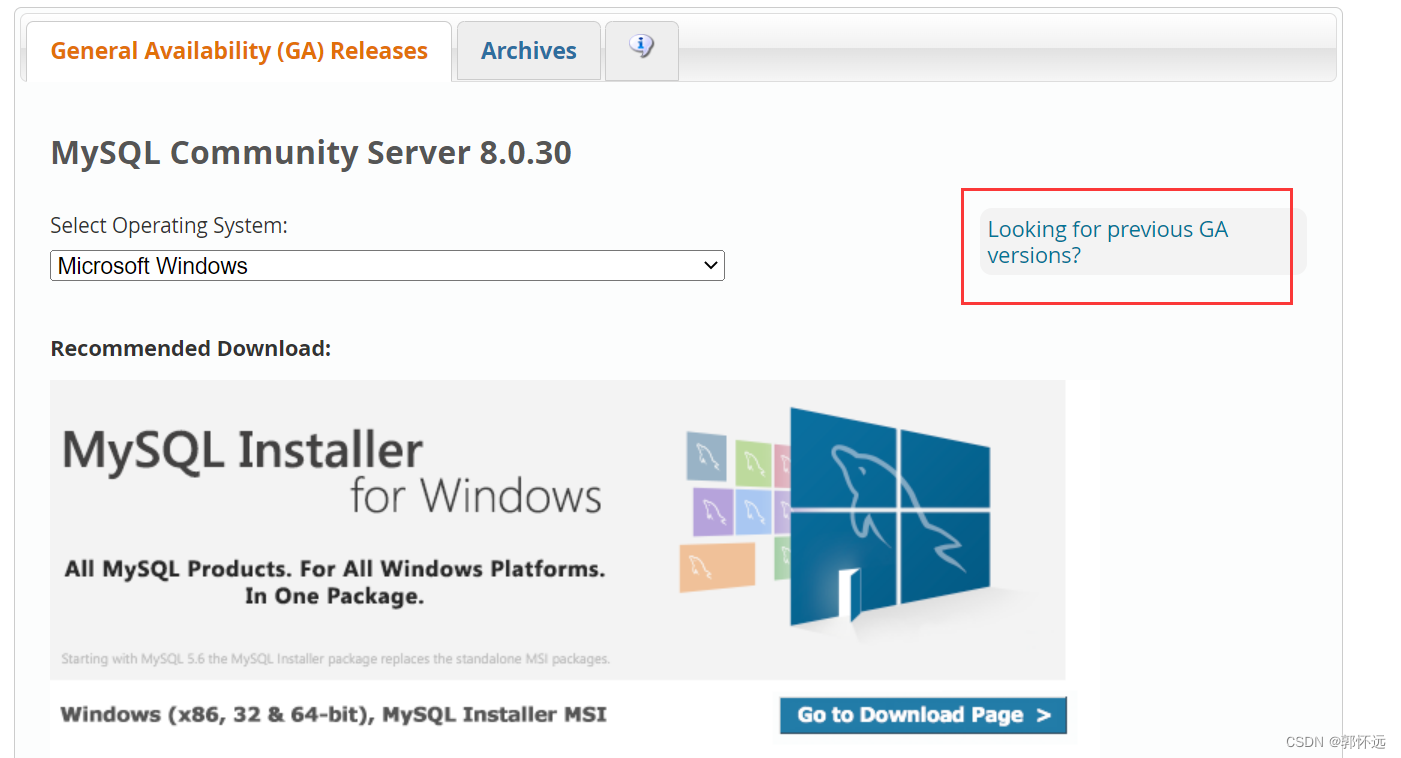
Task: Click the 'Recommended Download:' label
Action: tap(190, 349)
